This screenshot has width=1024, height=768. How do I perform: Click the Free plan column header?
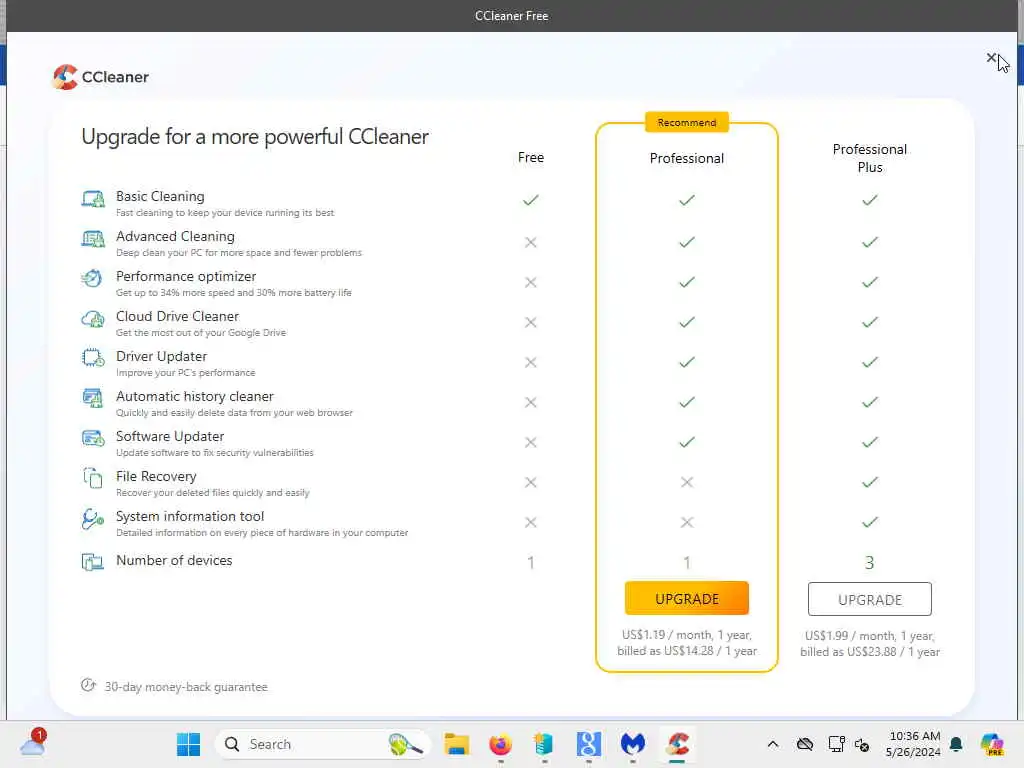(x=530, y=157)
